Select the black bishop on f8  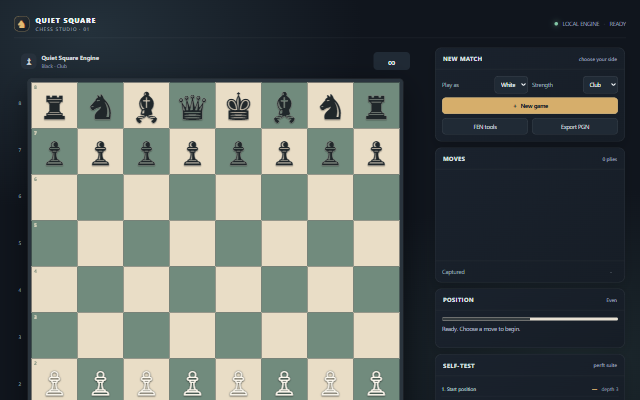coord(284,107)
